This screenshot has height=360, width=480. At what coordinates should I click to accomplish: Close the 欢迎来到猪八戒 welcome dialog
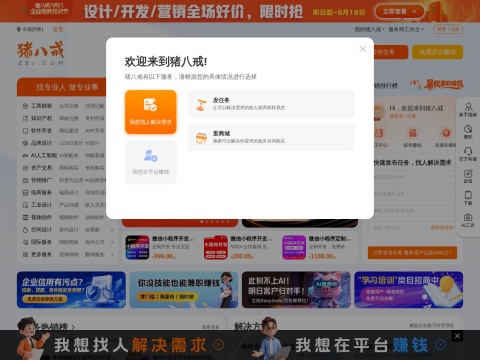[363, 49]
